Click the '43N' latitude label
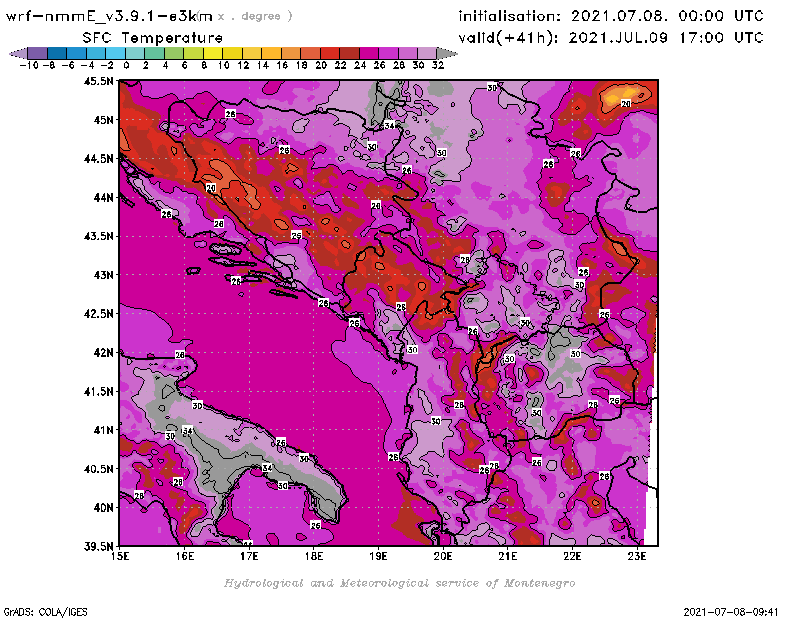 (x=103, y=275)
